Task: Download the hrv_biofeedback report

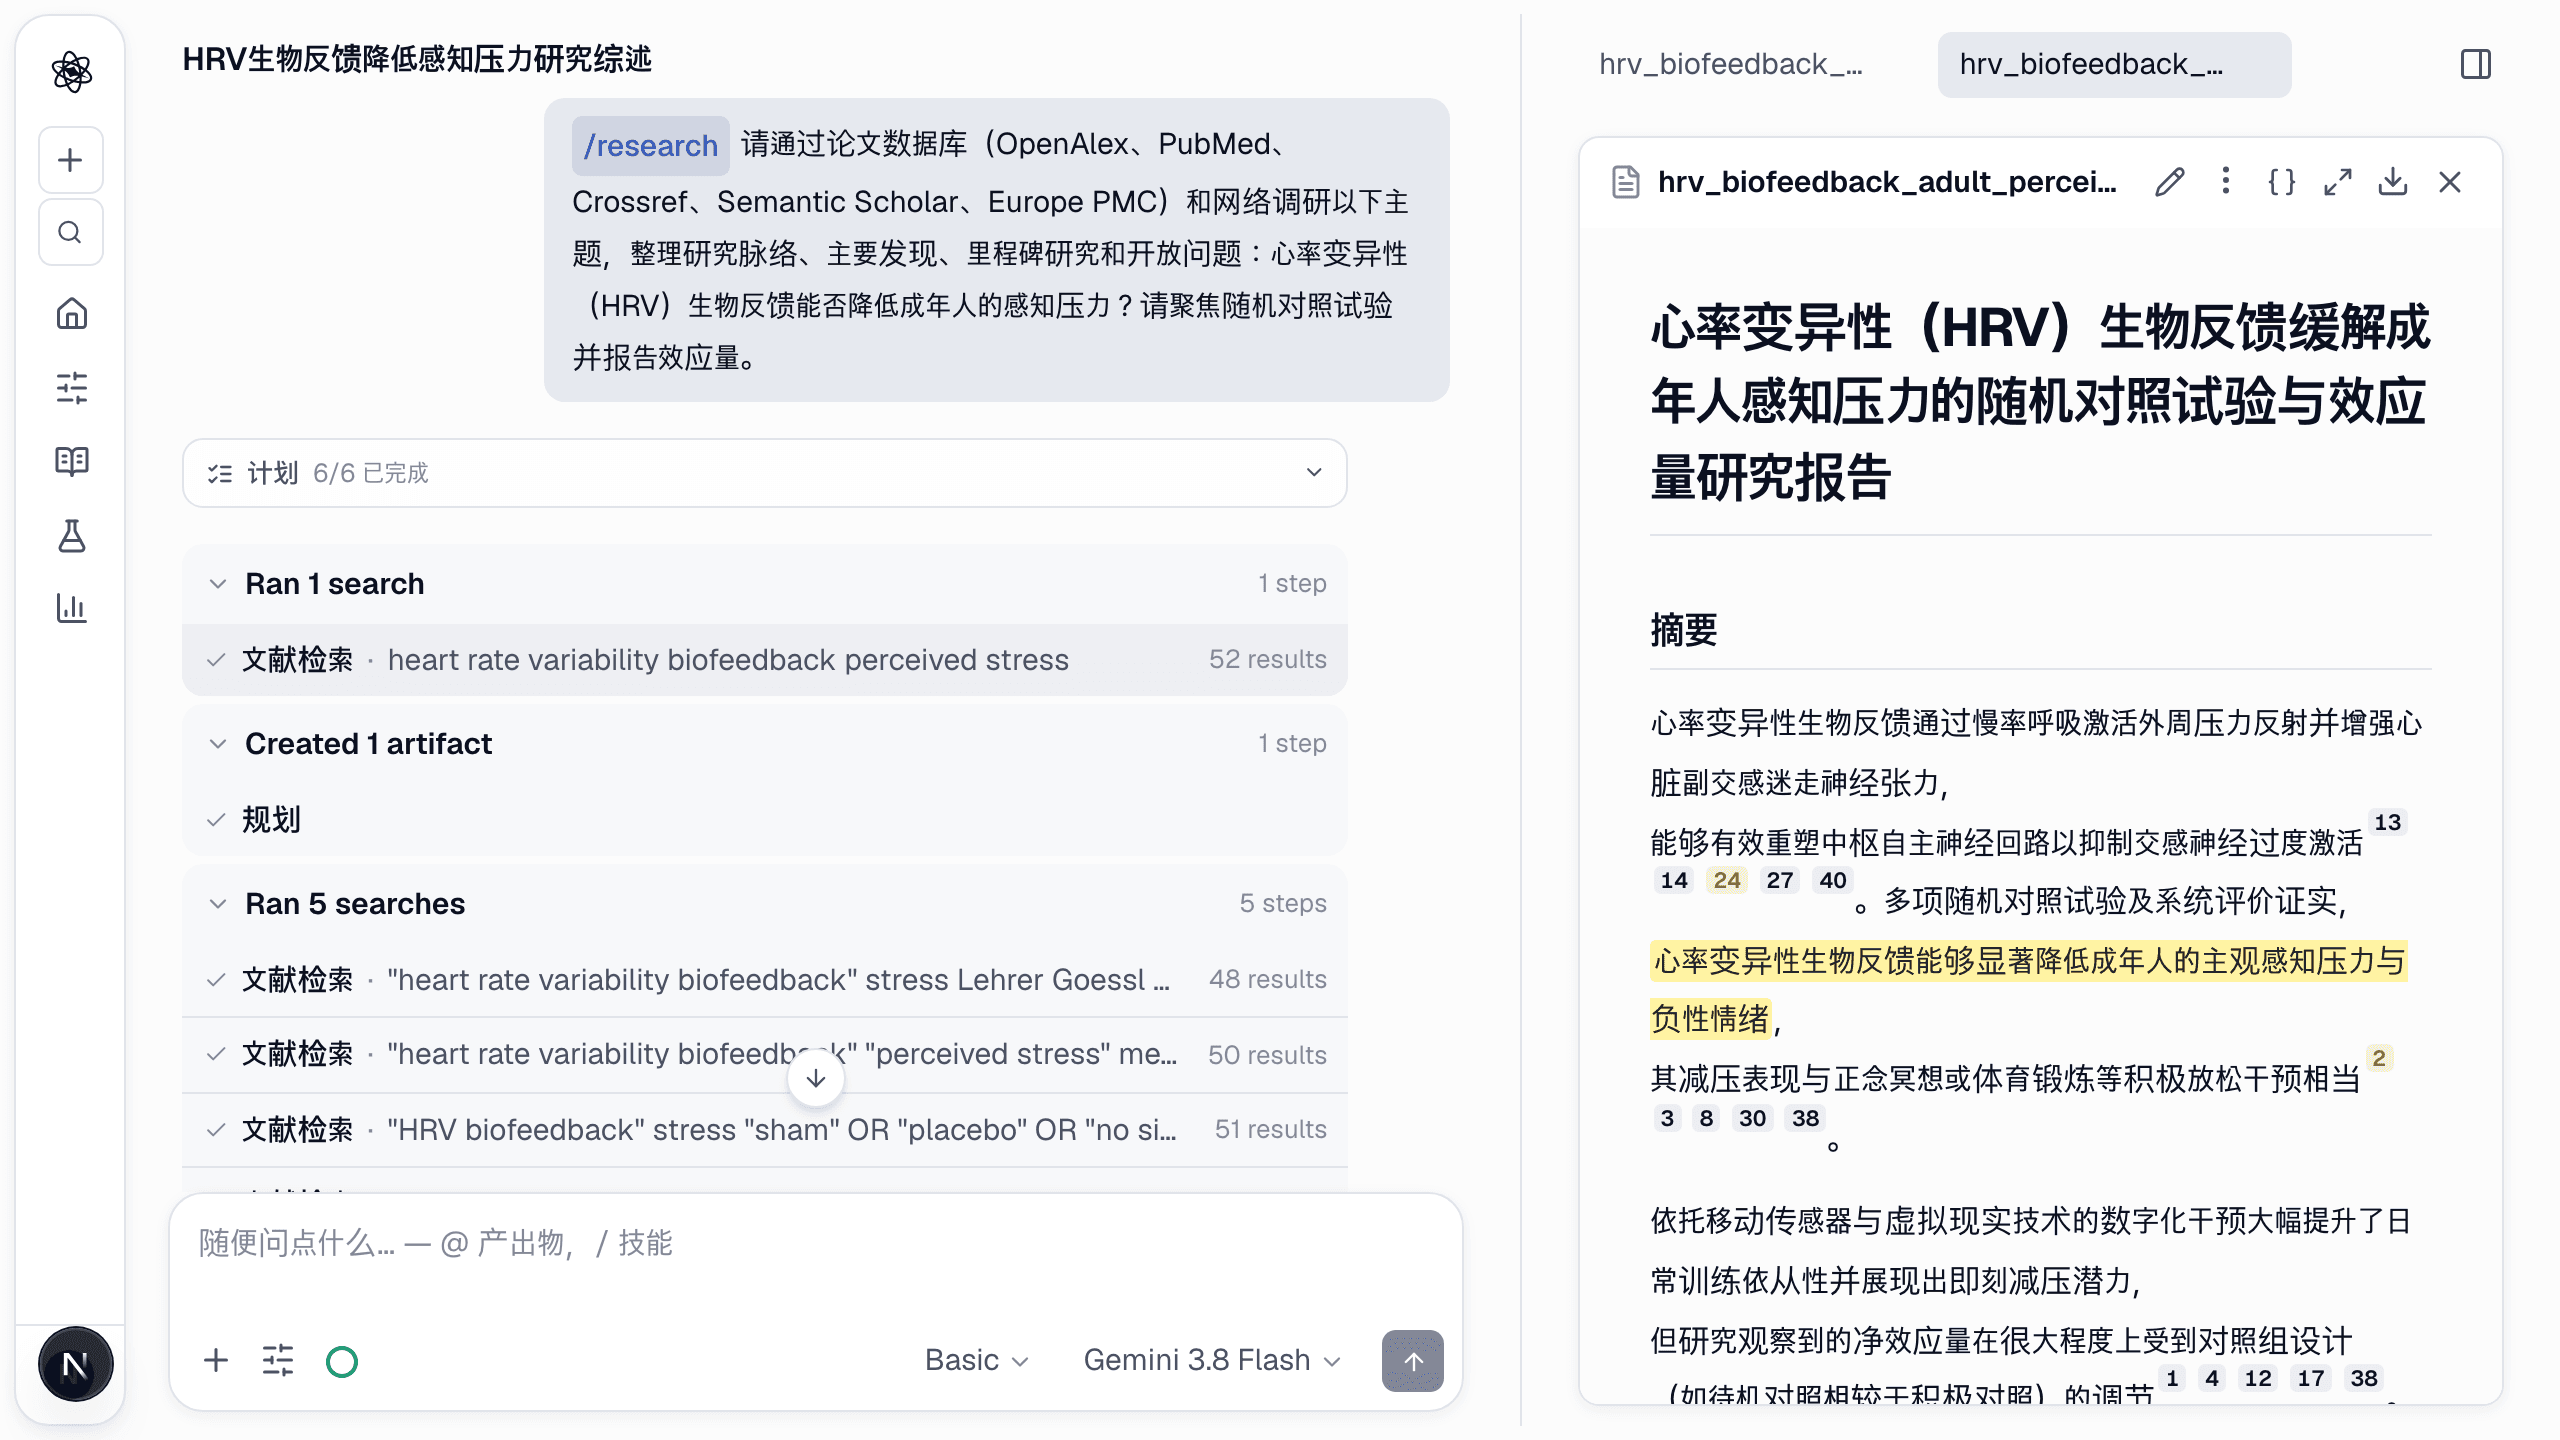Action: coord(2393,182)
